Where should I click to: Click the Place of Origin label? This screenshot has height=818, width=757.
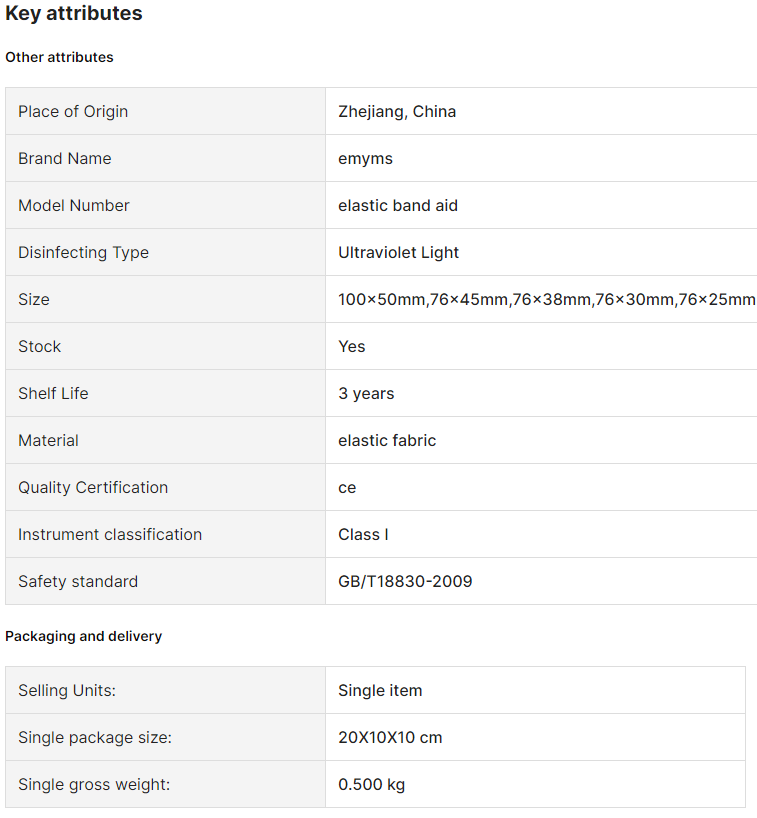[73, 112]
